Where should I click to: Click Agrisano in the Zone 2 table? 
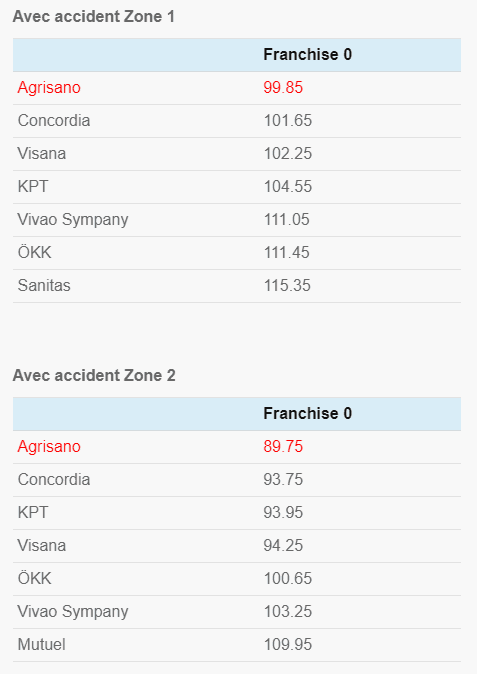coord(49,447)
